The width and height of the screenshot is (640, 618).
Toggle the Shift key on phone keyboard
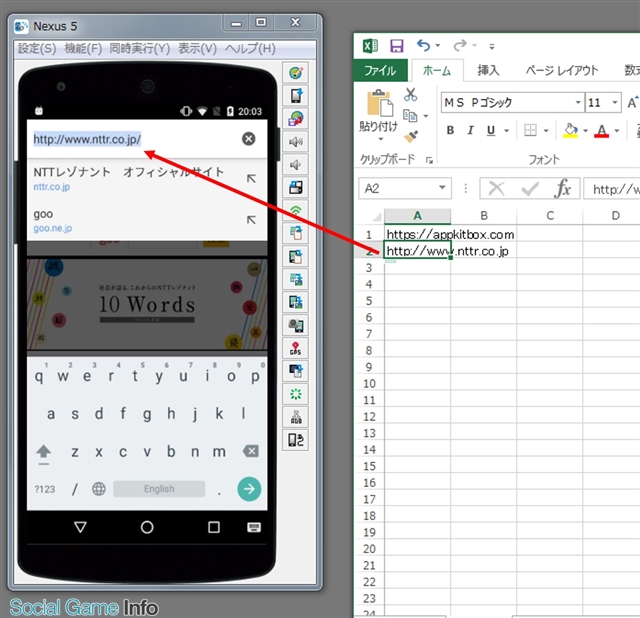(x=43, y=452)
